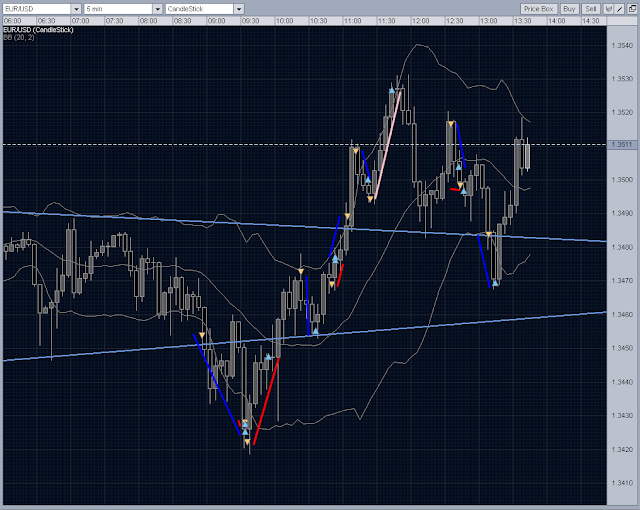Click the 07:30 time axis label
The width and height of the screenshot is (640, 510).
114,21
